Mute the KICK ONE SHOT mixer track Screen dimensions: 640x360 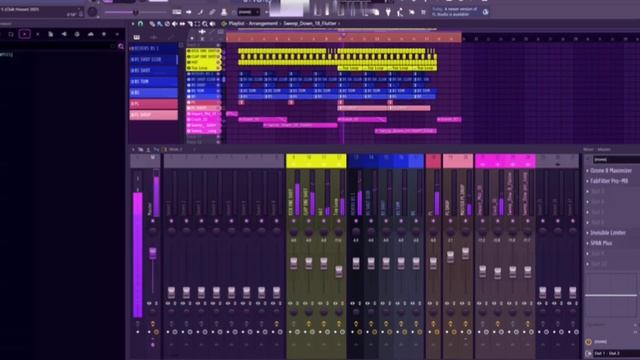tap(293, 221)
